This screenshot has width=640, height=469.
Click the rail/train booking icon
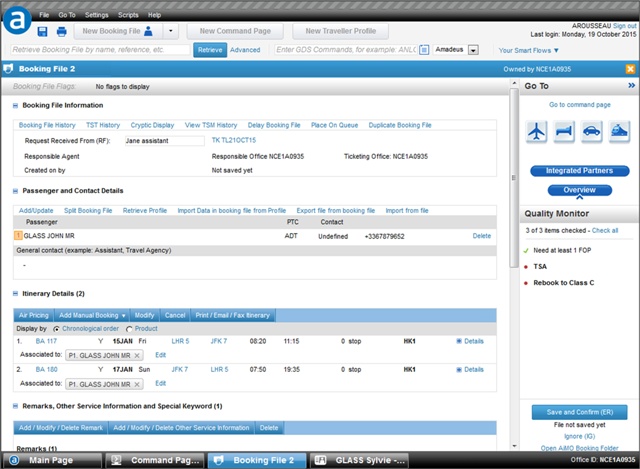tap(620, 132)
